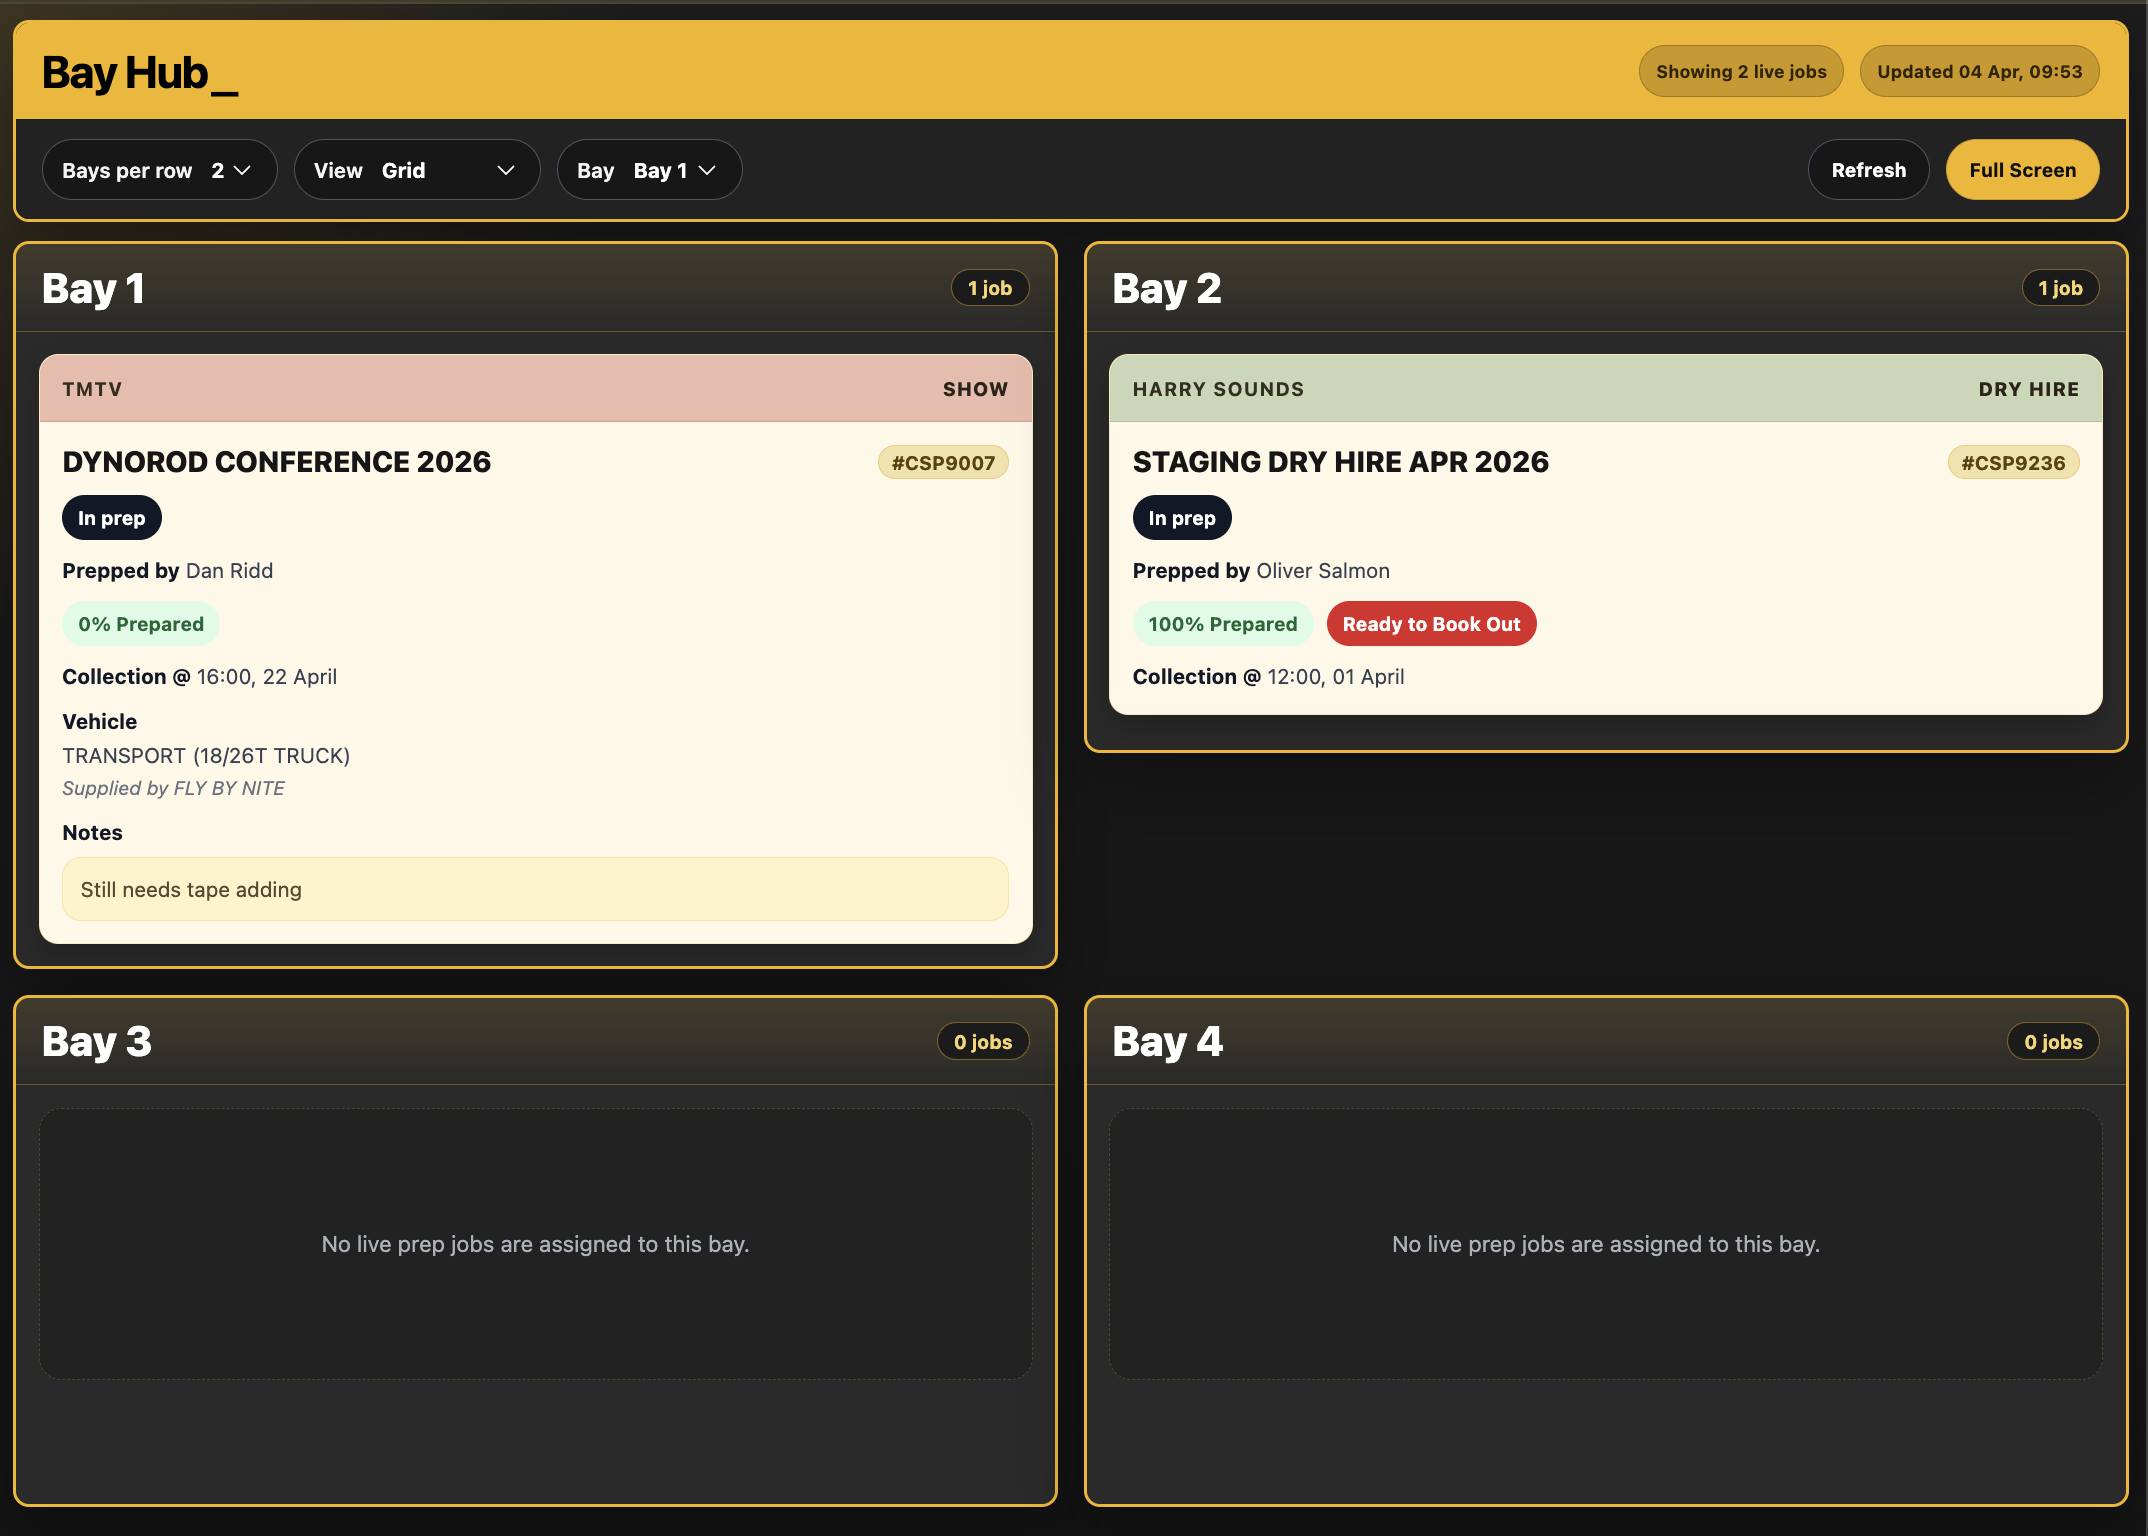Image resolution: width=2148 pixels, height=1536 pixels.
Task: Click the 0 jobs badge on Bay 3
Action: (x=983, y=1041)
